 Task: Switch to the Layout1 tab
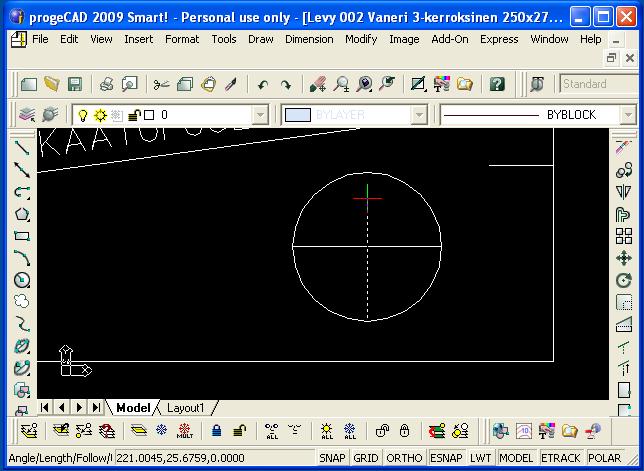pyautogui.click(x=185, y=408)
